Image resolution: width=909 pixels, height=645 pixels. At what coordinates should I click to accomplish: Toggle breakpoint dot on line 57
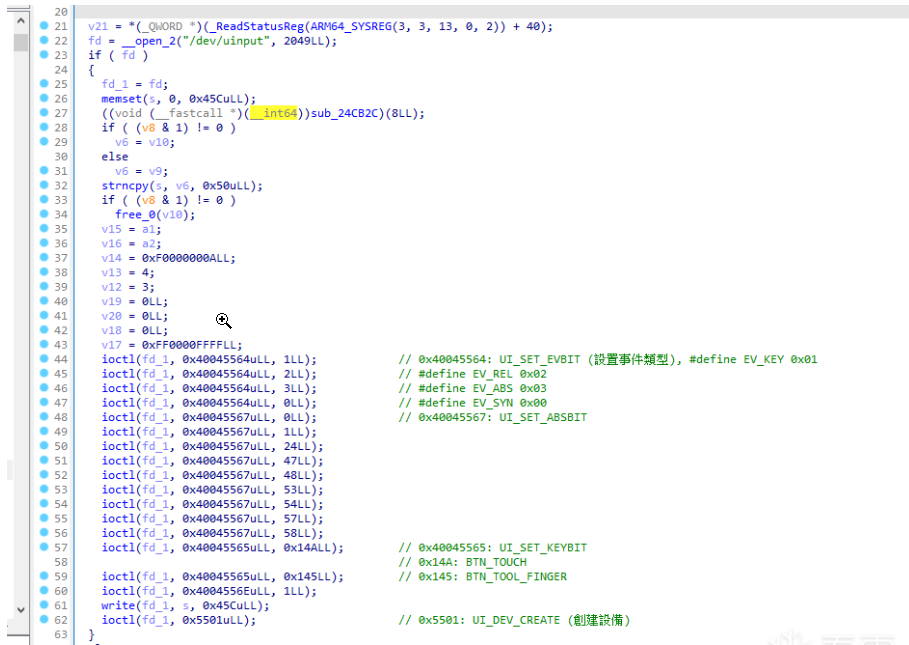[x=44, y=547]
